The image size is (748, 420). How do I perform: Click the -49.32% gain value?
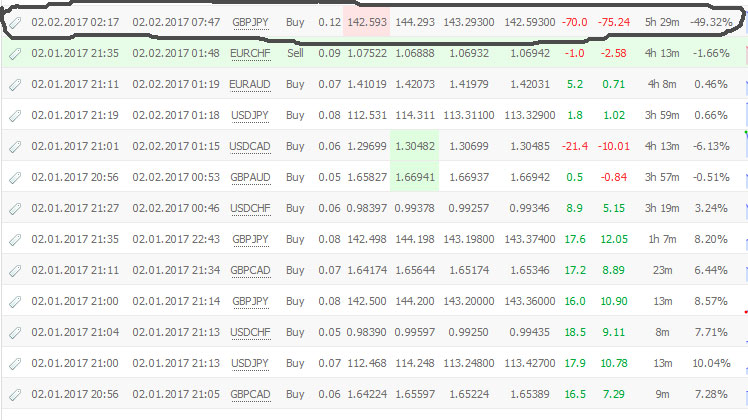click(711, 22)
